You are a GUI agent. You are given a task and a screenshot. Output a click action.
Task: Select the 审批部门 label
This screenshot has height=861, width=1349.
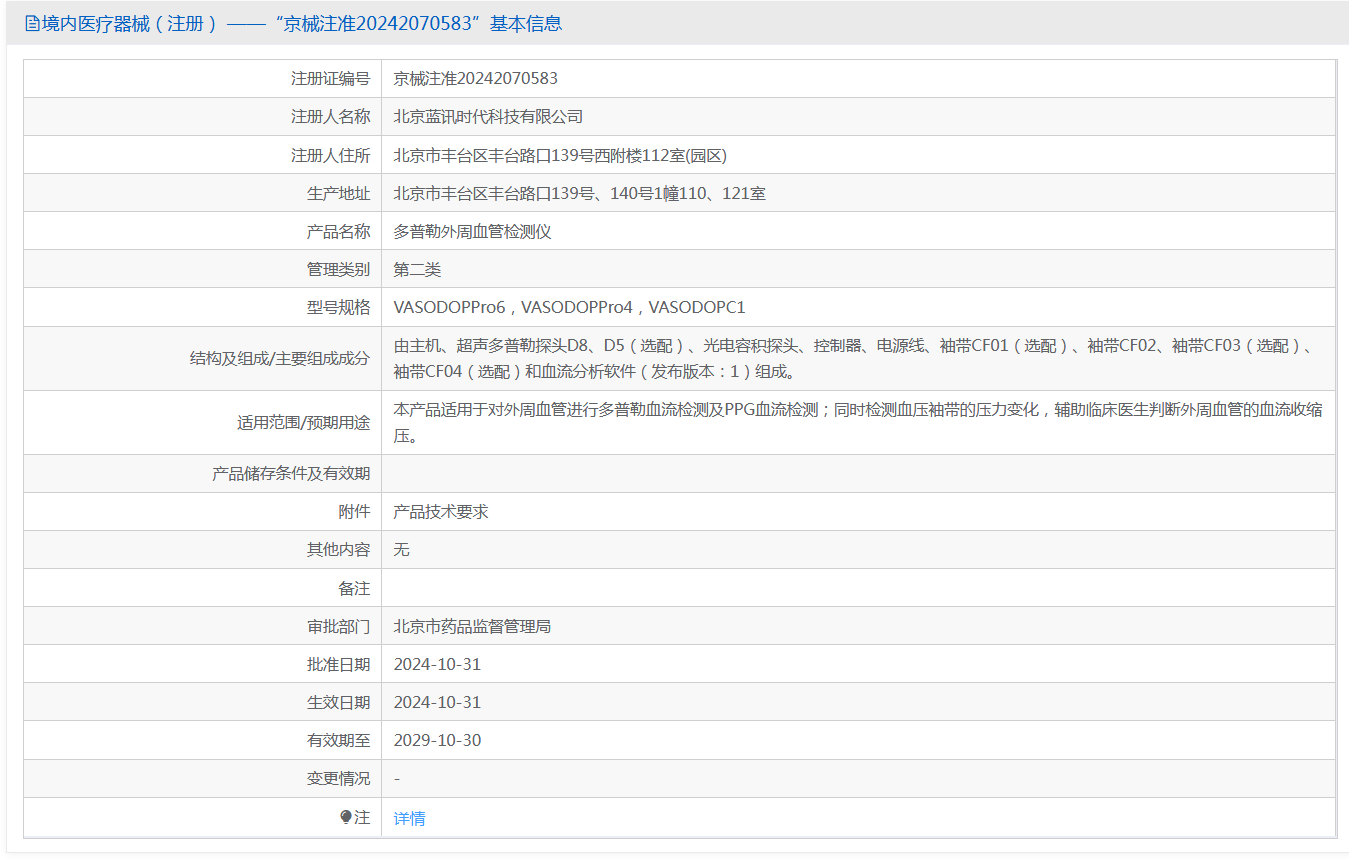338,626
